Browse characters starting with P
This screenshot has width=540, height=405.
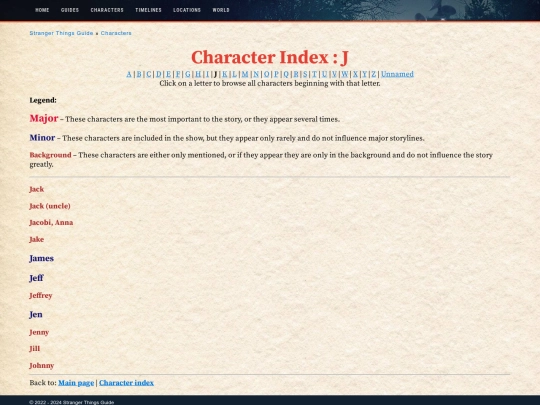click(276, 74)
